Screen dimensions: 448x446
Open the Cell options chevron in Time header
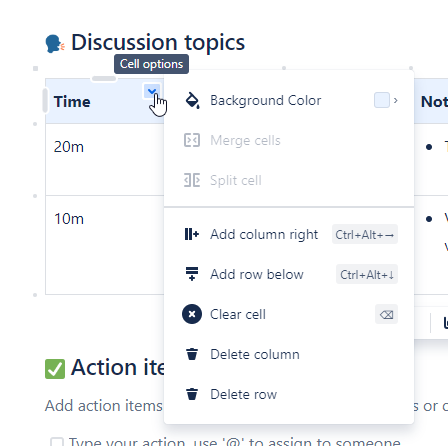152,91
